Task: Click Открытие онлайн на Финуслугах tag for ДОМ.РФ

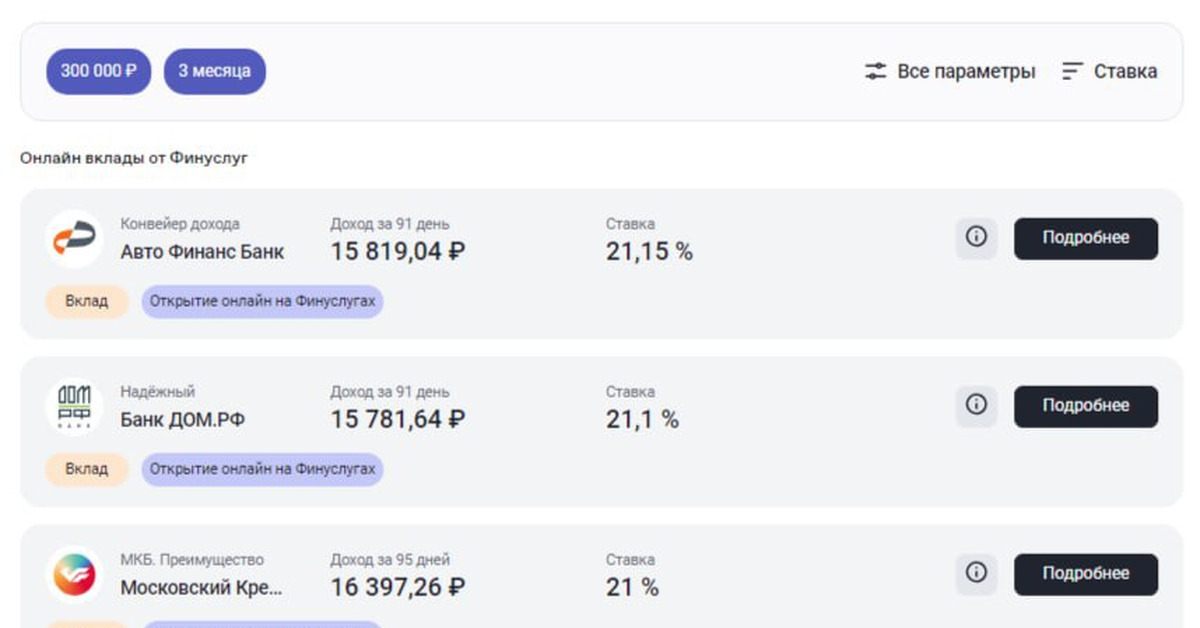Action: pos(262,469)
